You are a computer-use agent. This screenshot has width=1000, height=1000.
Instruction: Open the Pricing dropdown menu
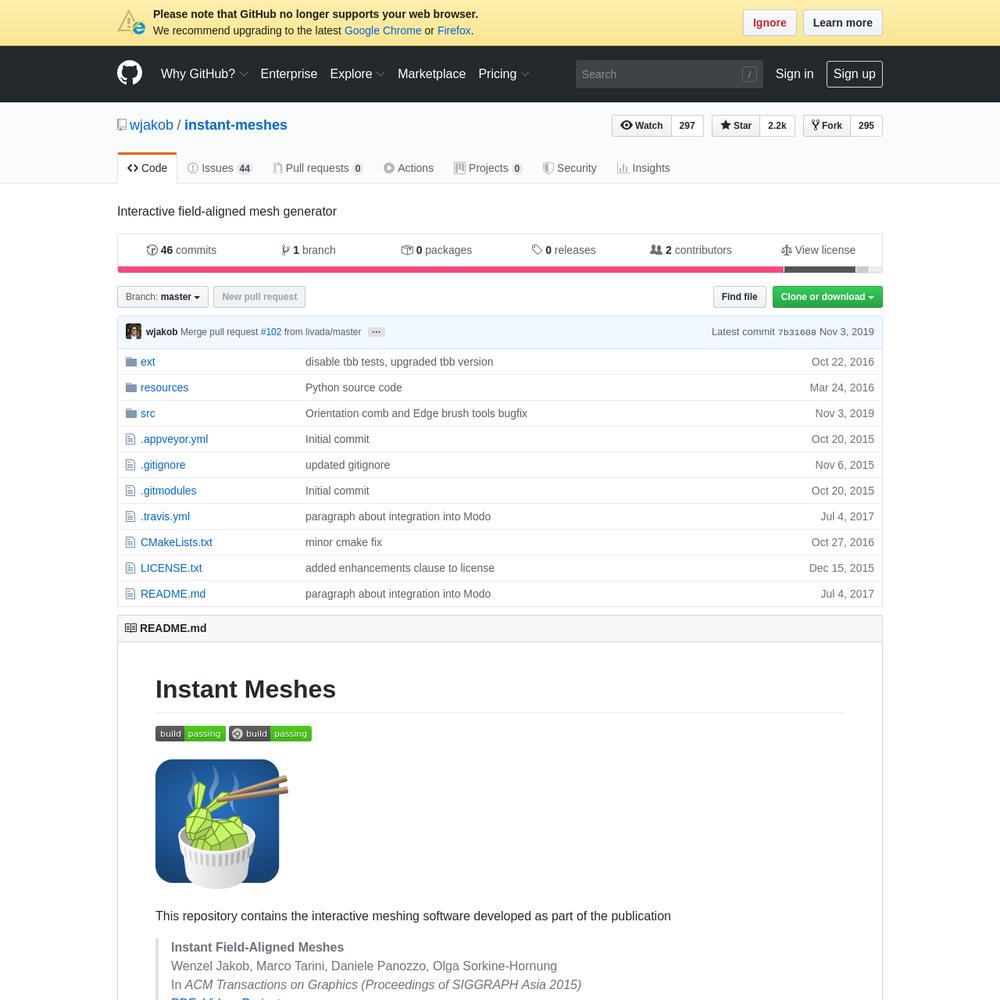[504, 74]
